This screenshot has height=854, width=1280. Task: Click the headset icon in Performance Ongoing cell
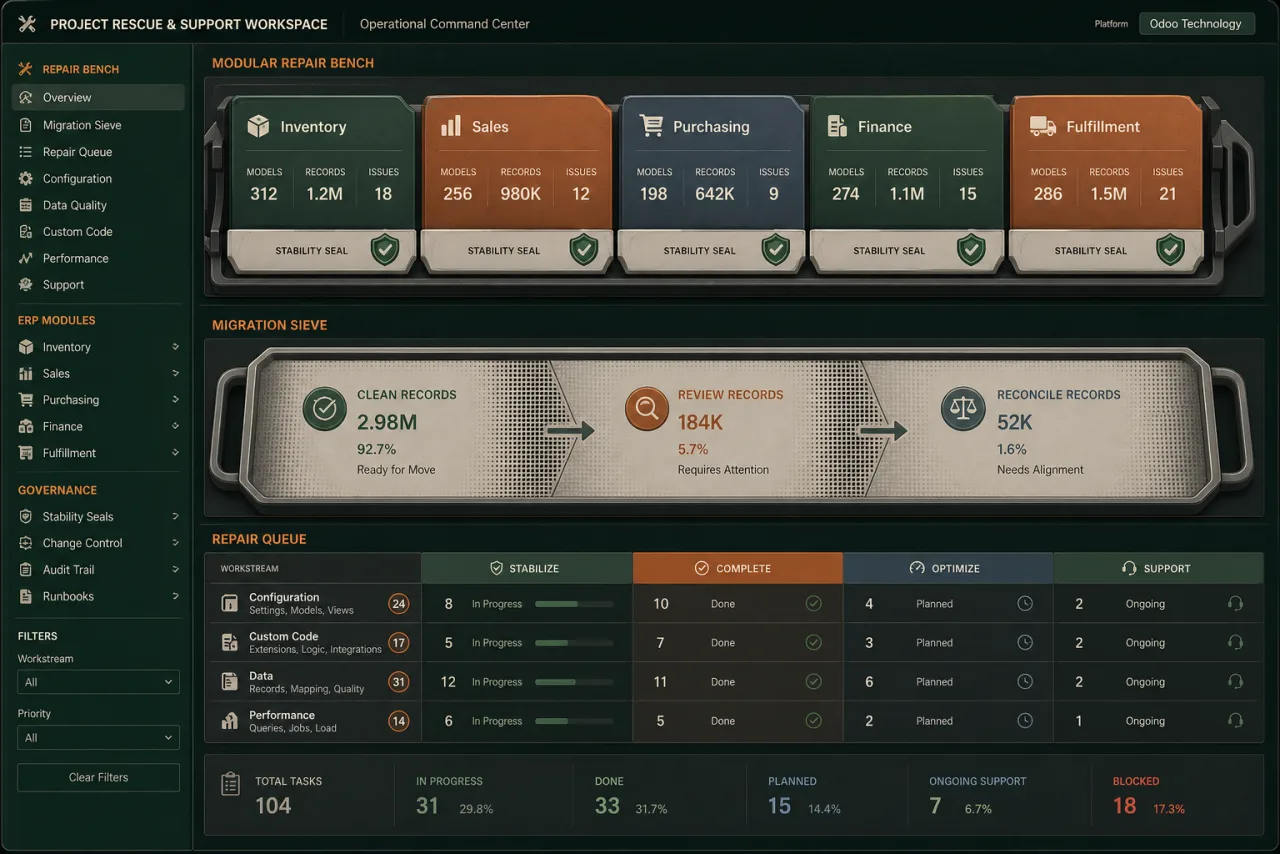1235,720
